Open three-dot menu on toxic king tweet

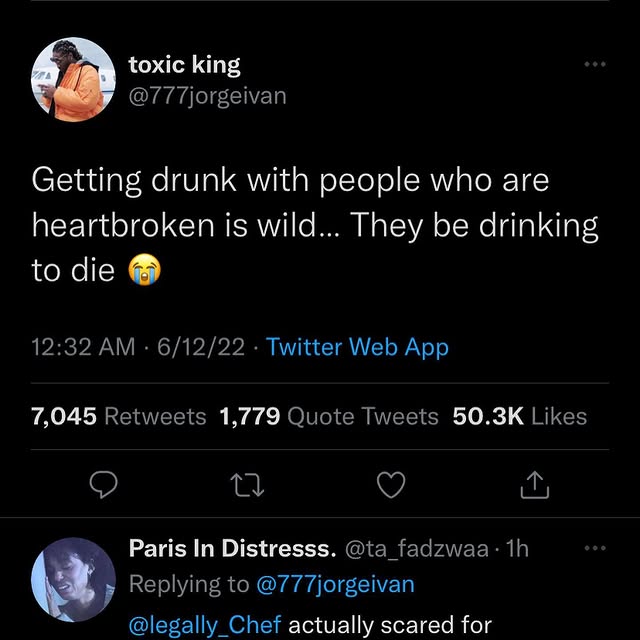point(595,65)
